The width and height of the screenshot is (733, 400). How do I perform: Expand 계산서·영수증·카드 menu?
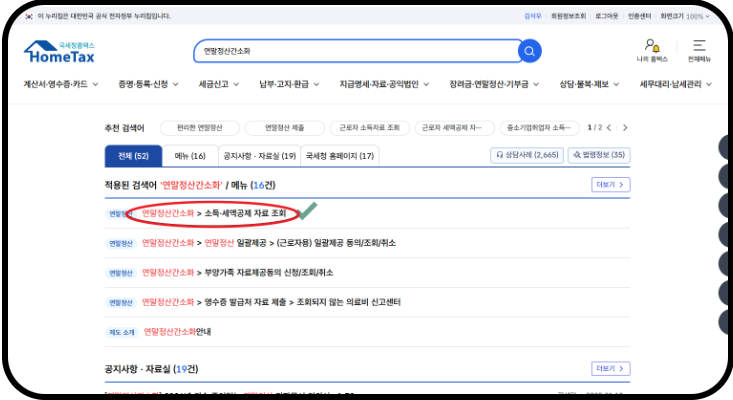(61, 84)
